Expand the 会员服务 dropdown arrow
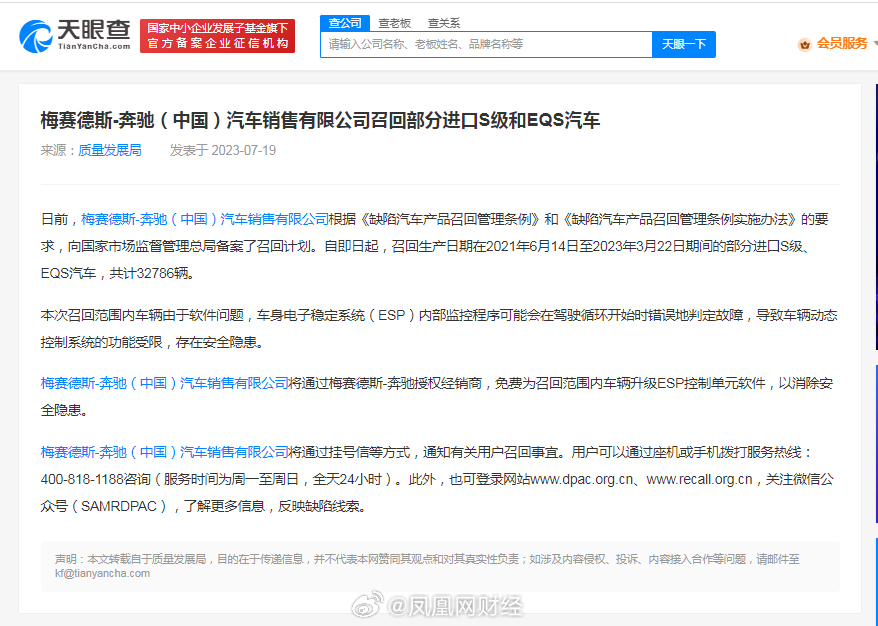 tap(873, 44)
